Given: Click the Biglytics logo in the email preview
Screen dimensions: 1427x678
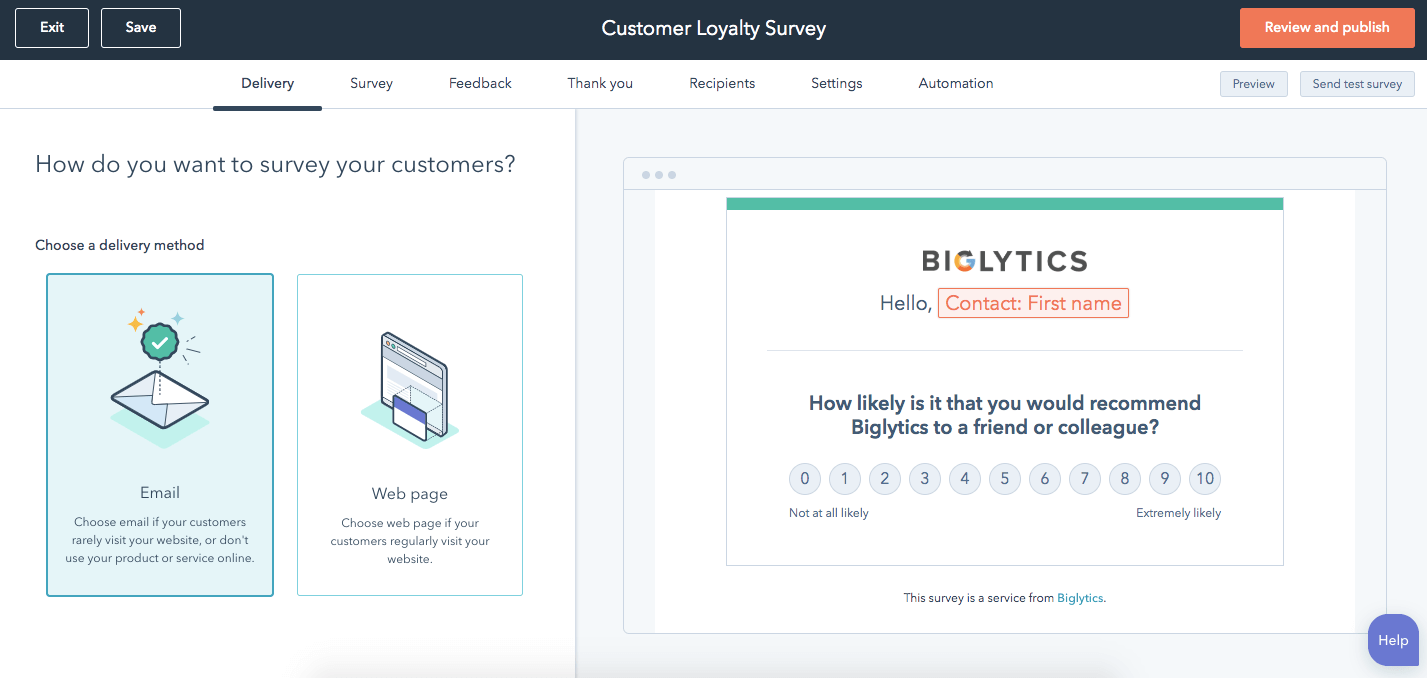Looking at the screenshot, I should [1004, 260].
